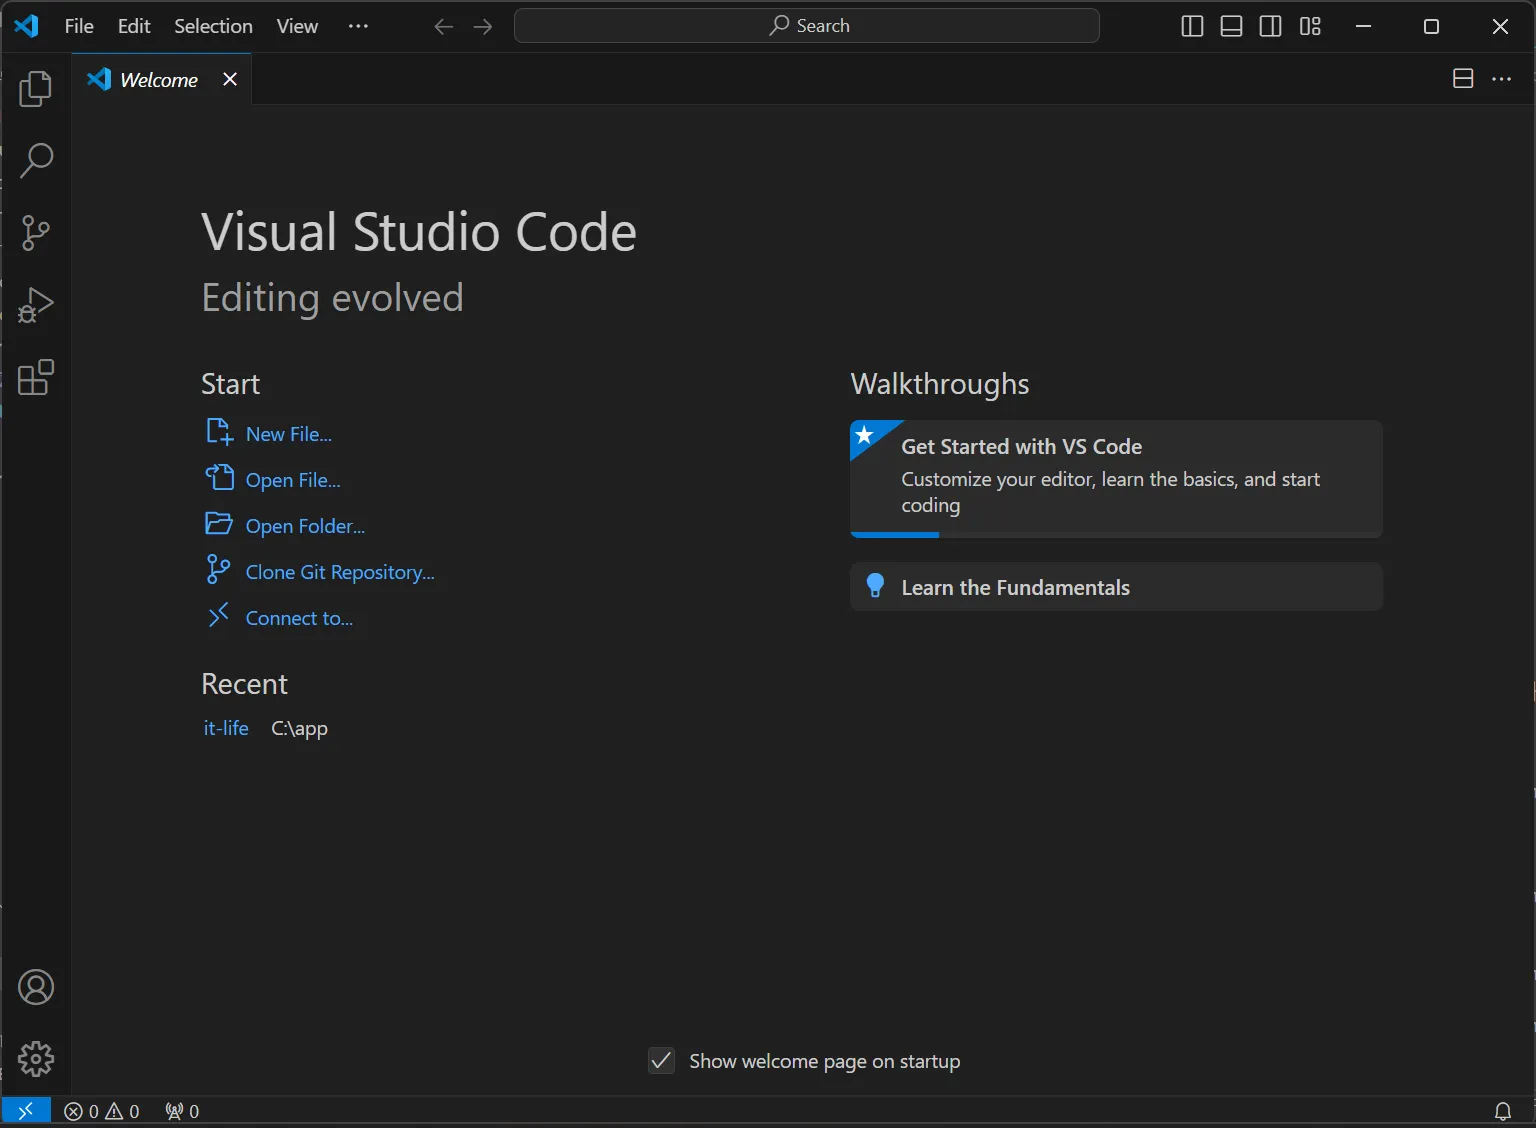Open Source Control view
1536x1128 pixels.
(x=36, y=232)
